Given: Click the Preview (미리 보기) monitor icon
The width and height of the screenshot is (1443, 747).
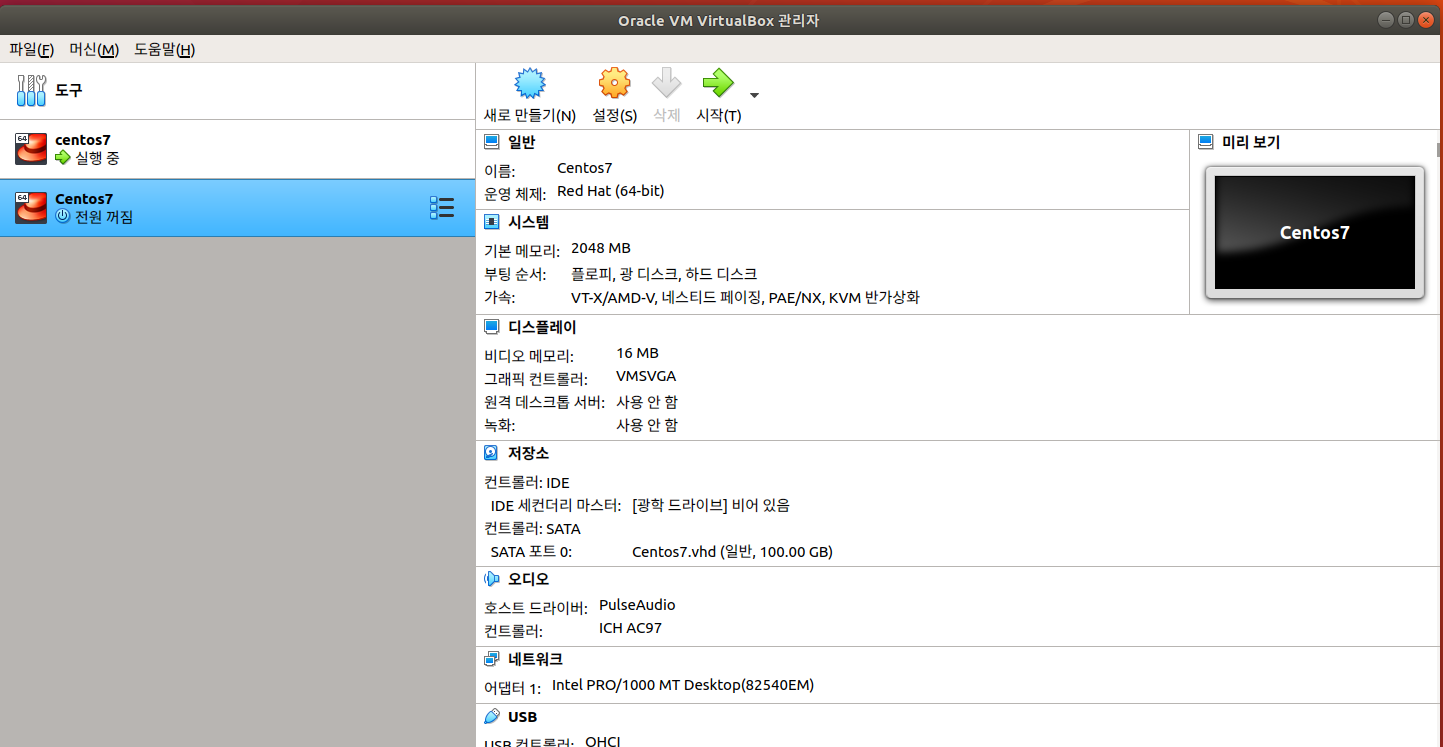Looking at the screenshot, I should tap(1206, 142).
